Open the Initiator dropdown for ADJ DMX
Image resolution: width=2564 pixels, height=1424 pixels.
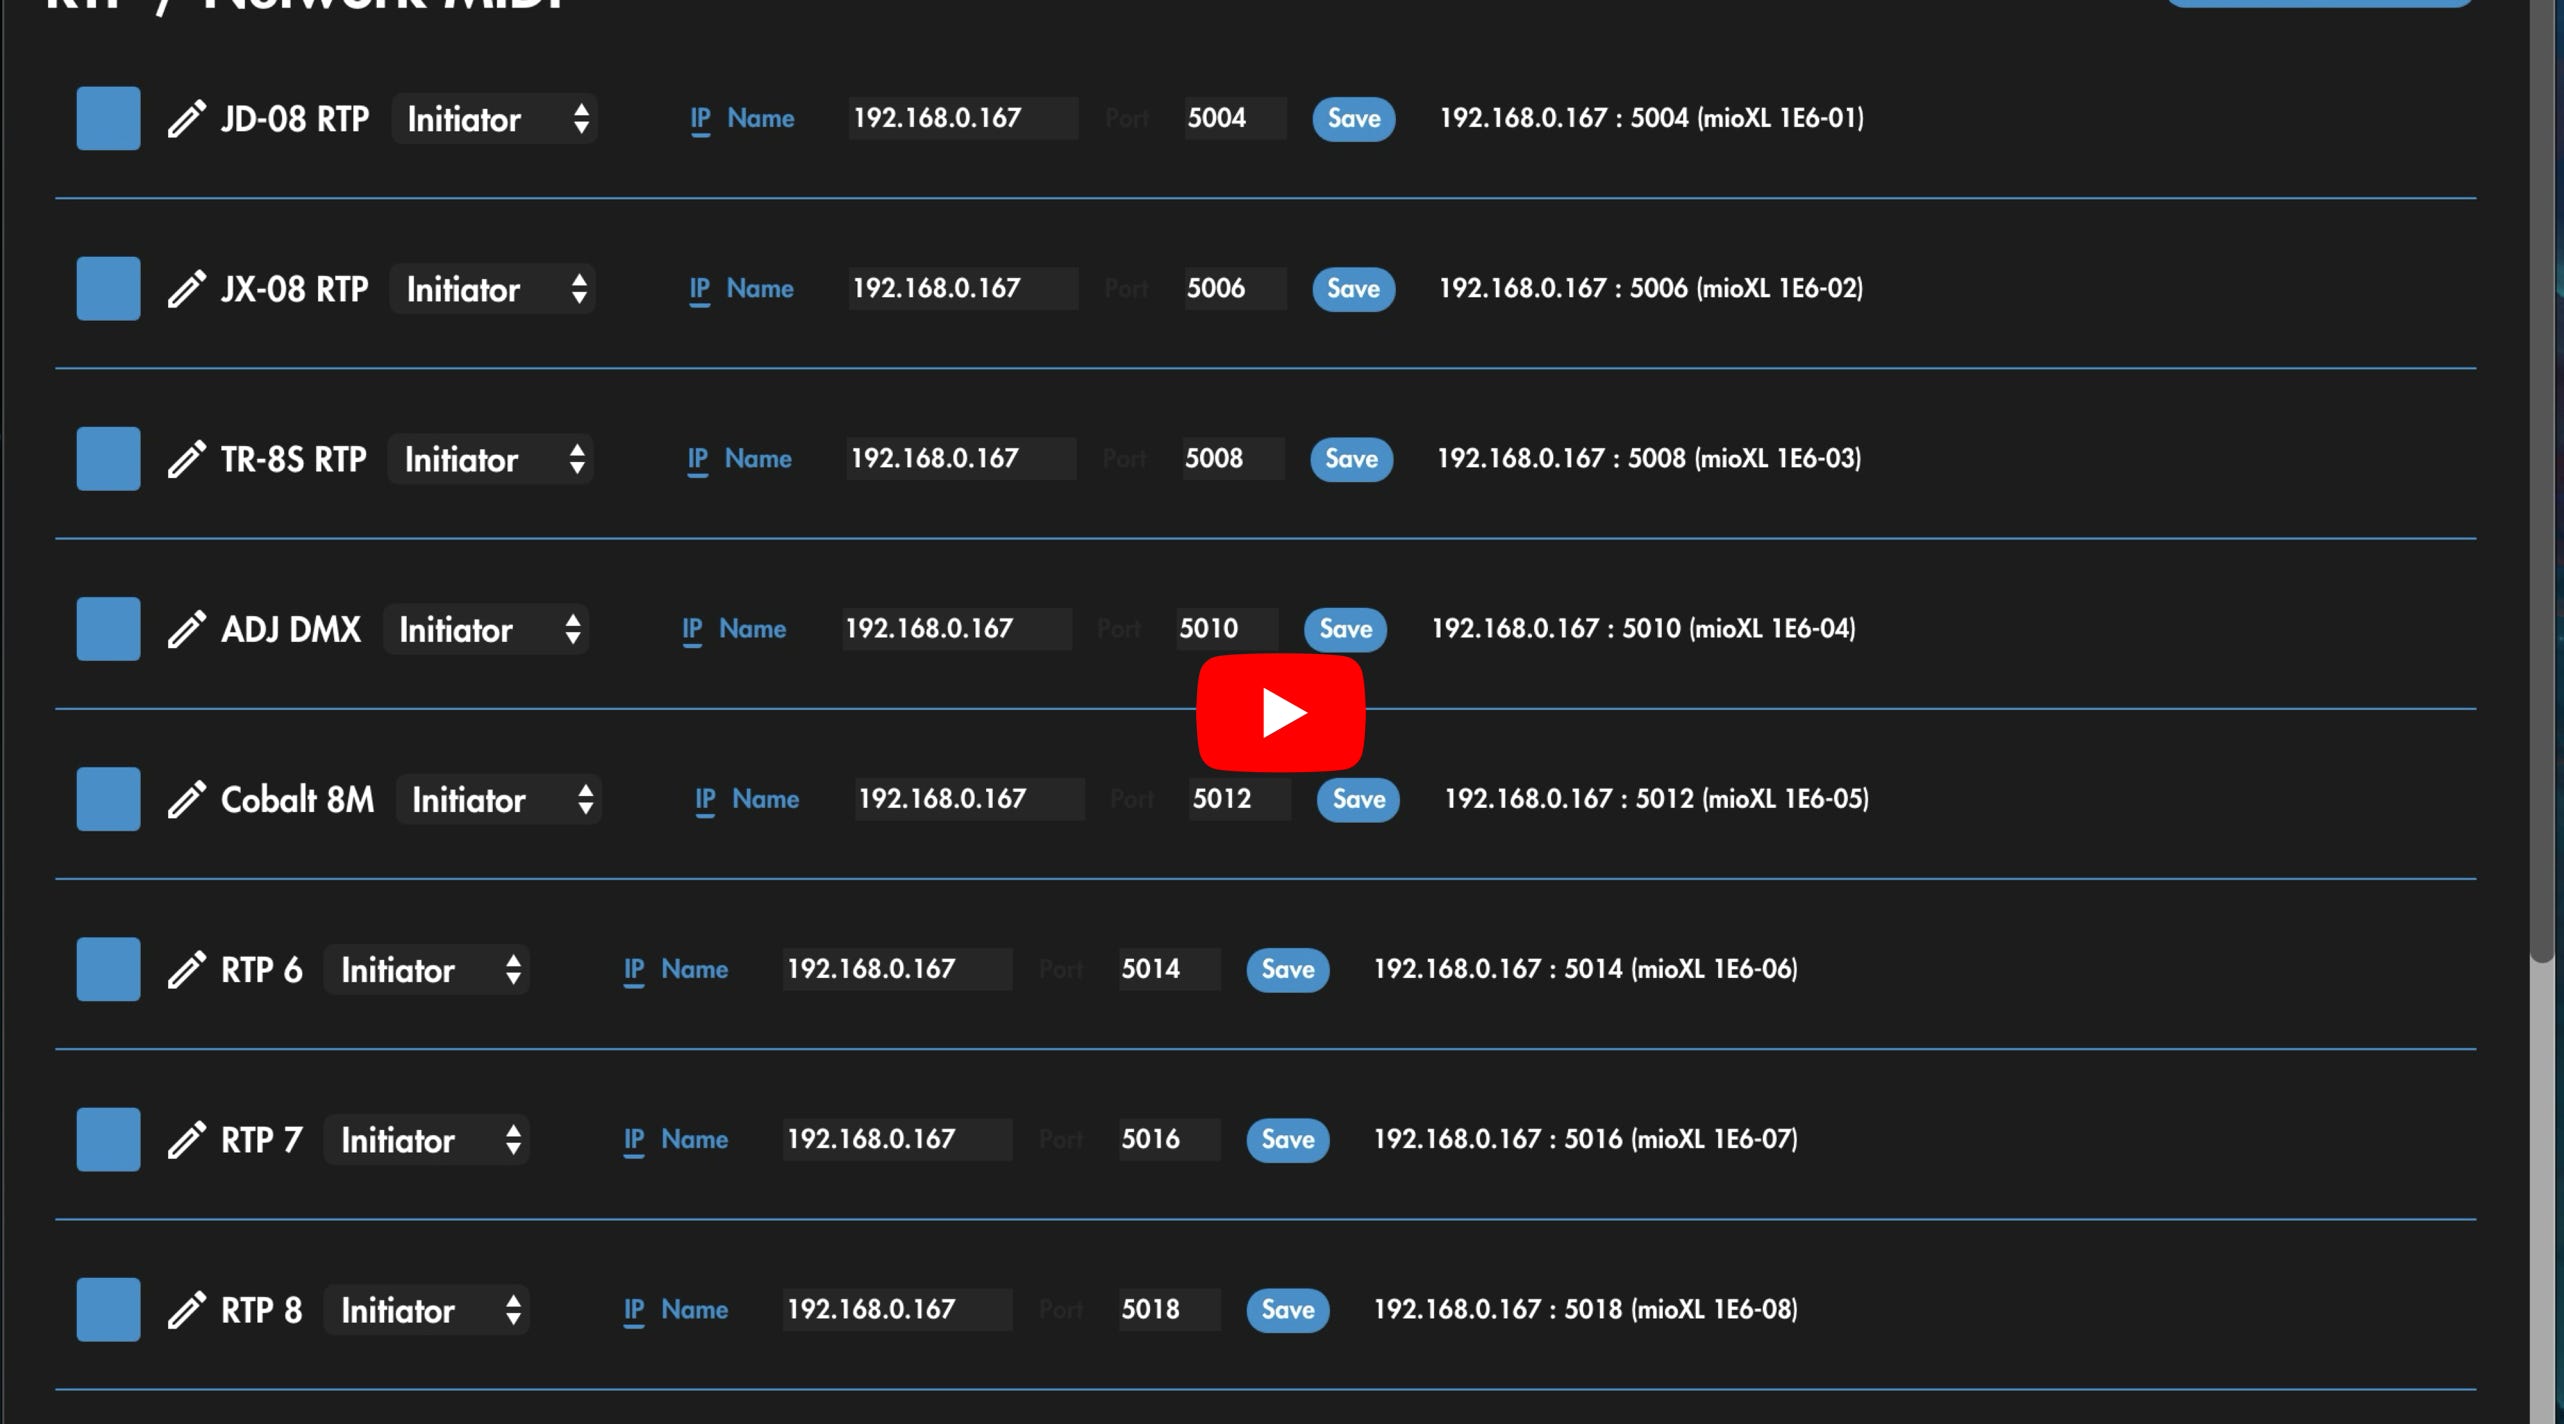tap(486, 629)
